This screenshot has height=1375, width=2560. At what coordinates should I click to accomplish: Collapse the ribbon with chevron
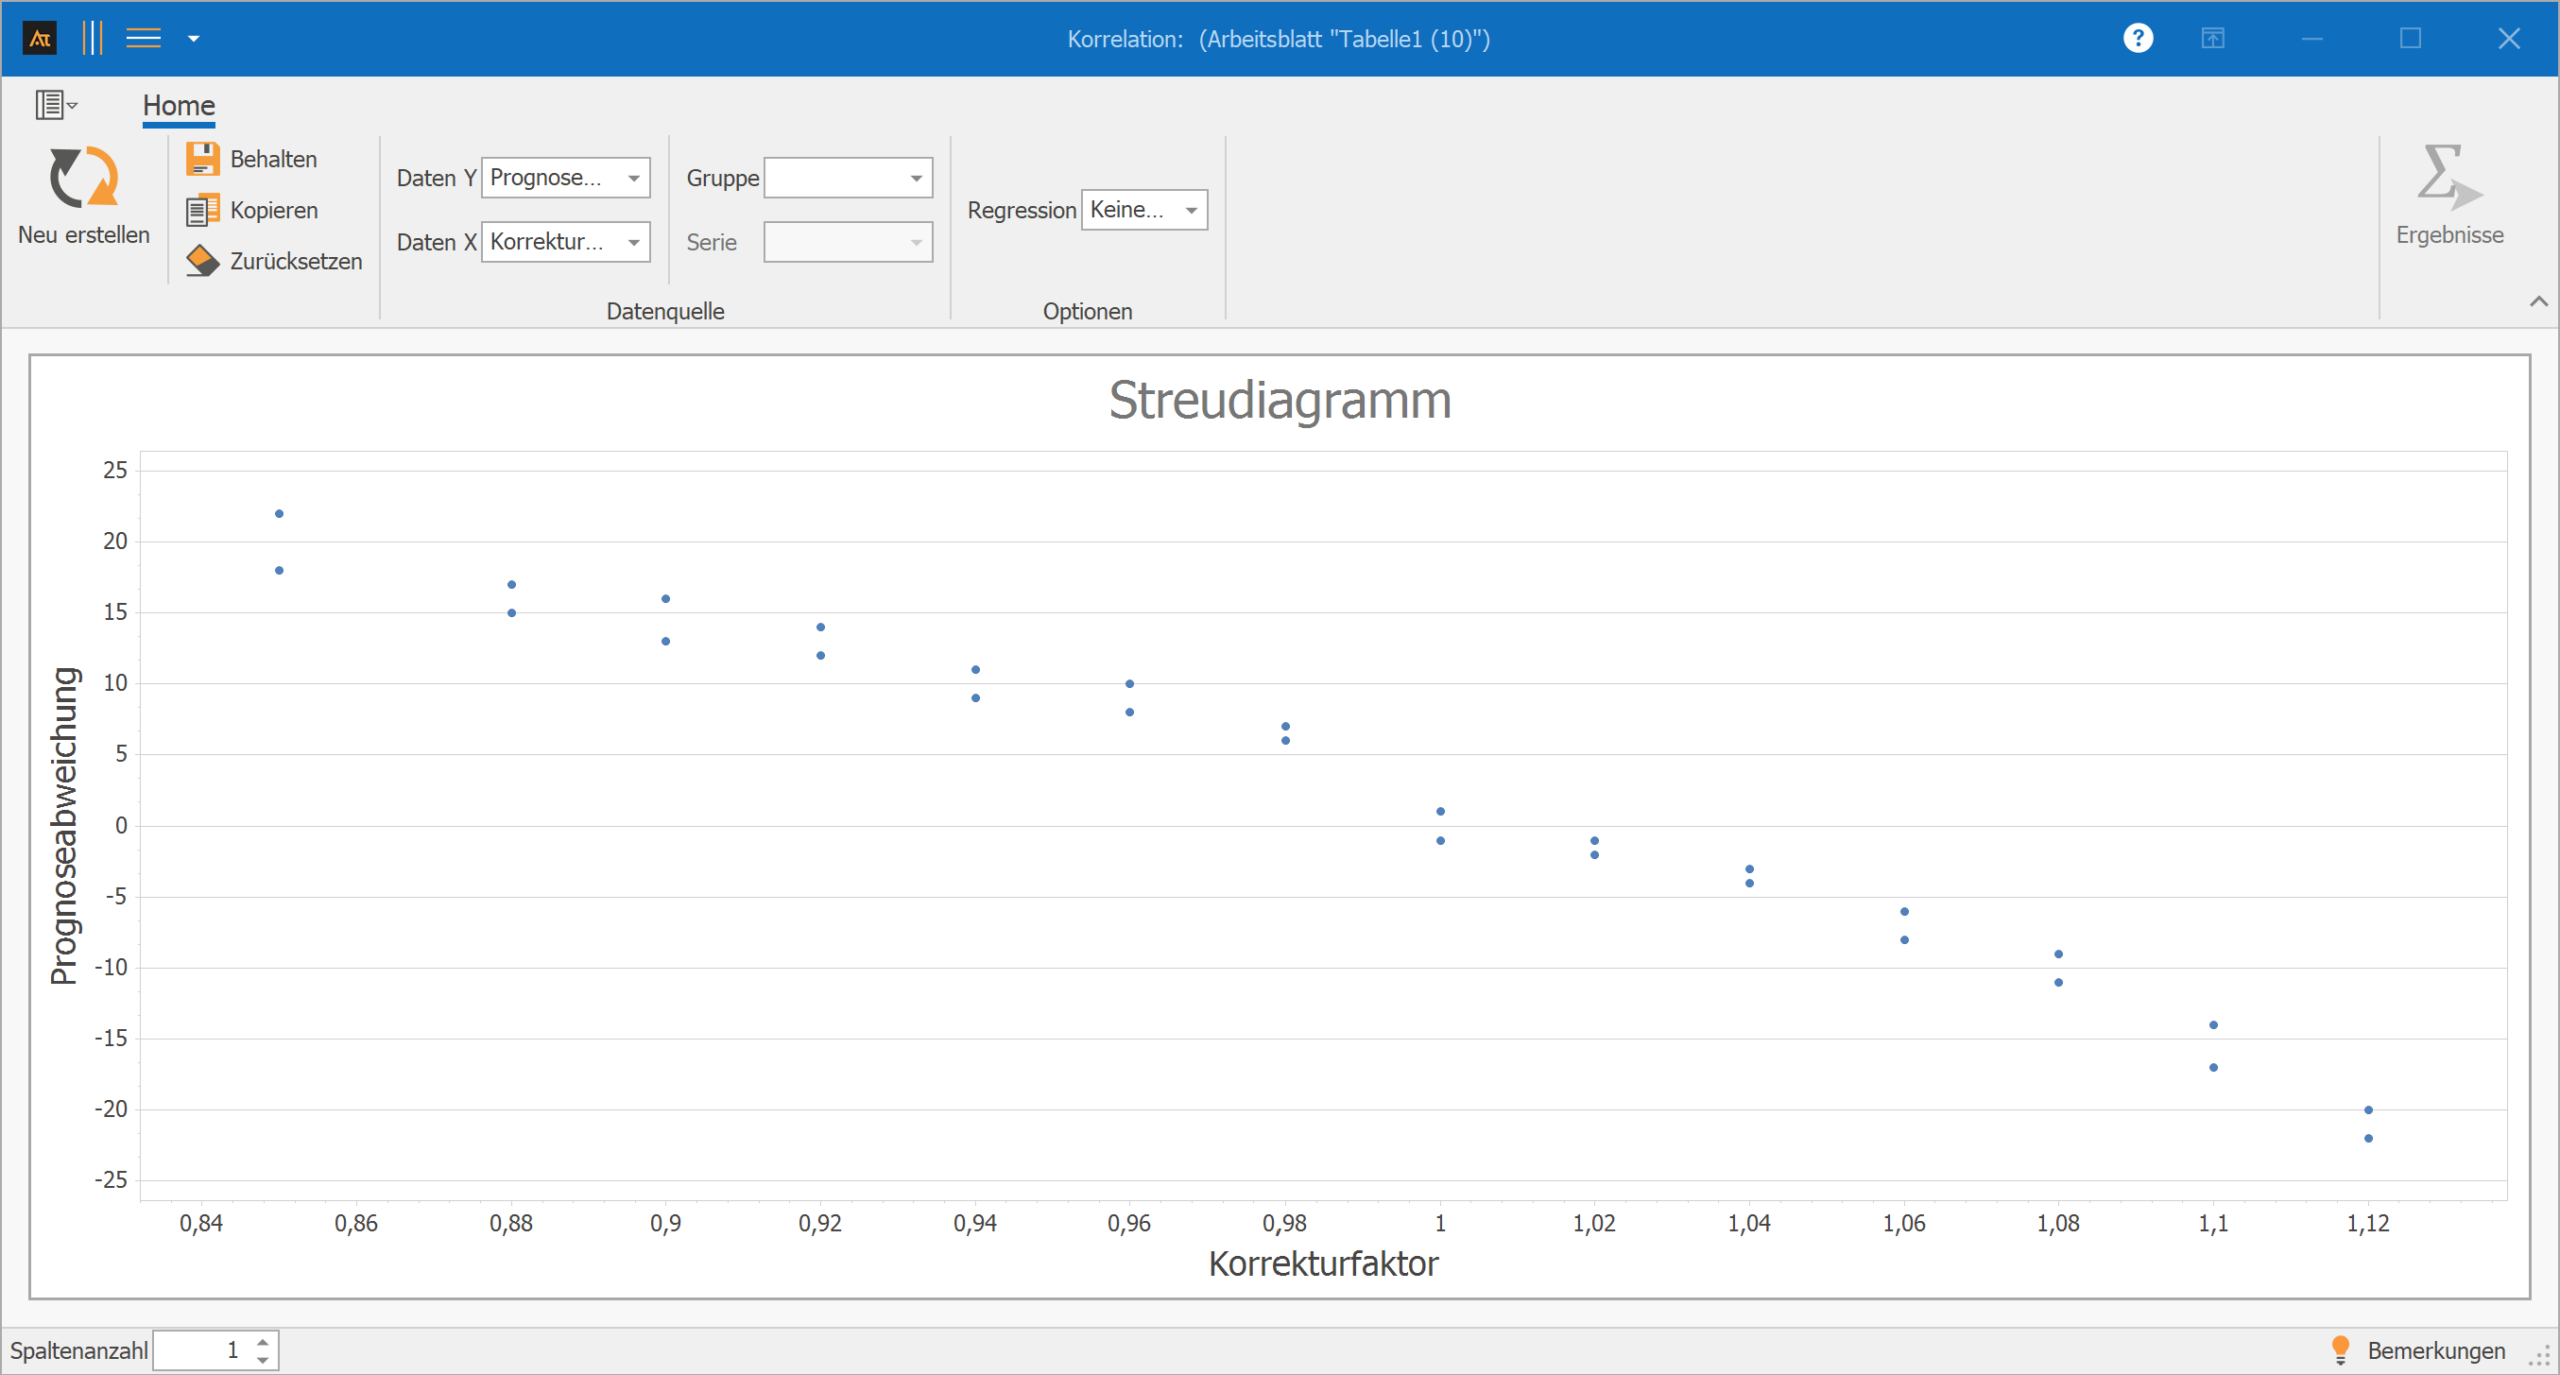pos(2538,301)
